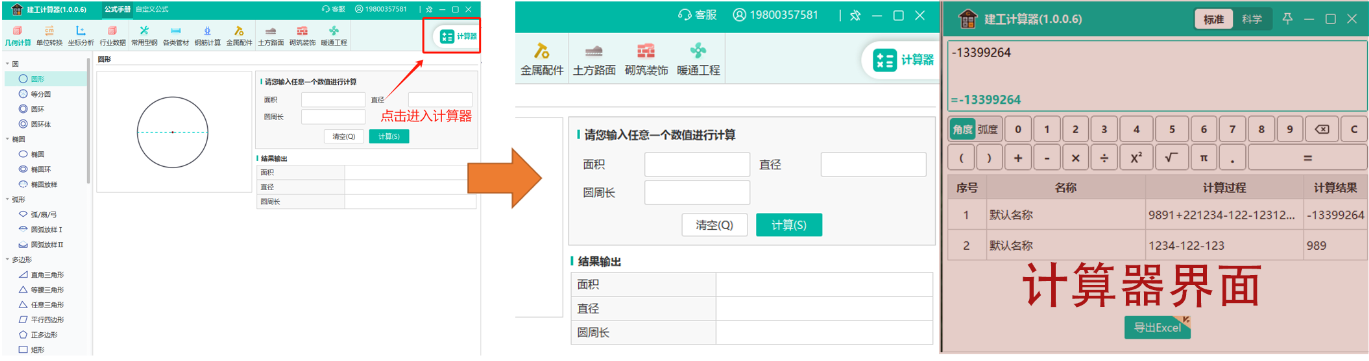Viewport: 1369px width, 361px height.
Task: Switch to the 自定义公式 tab
Action: point(151,8)
